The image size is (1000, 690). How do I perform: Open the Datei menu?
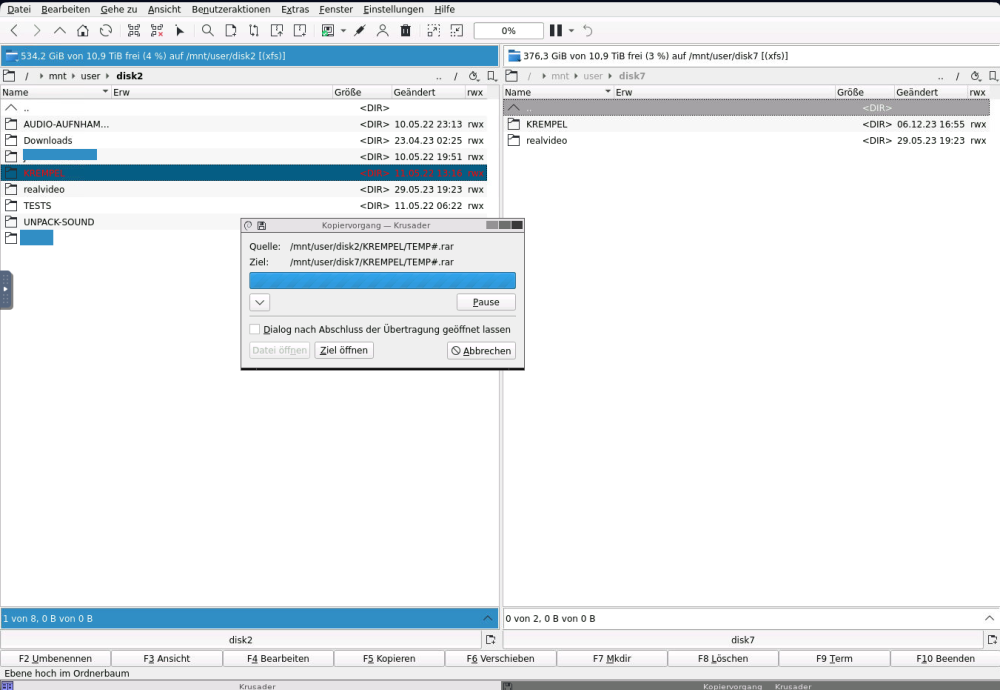point(18,10)
